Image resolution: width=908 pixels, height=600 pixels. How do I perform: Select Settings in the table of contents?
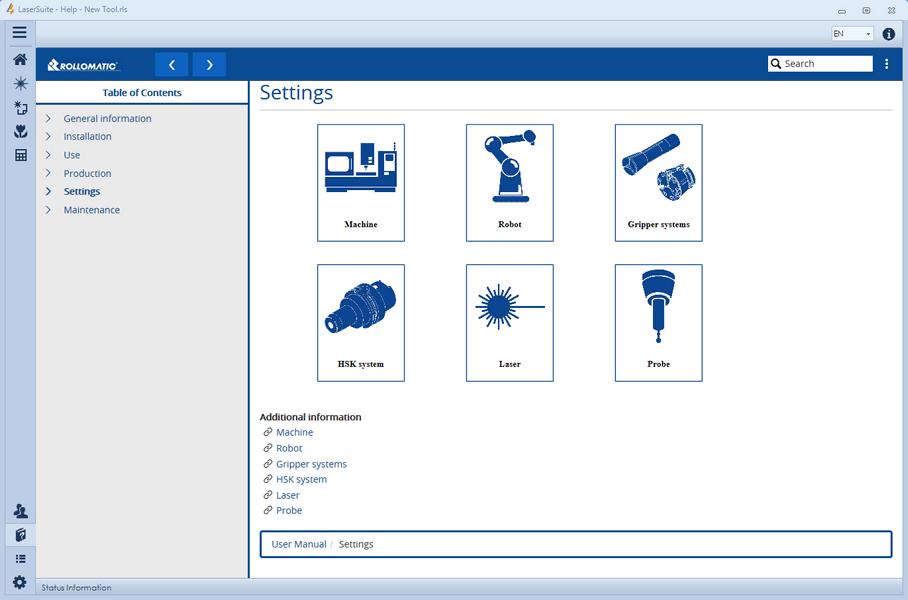pos(82,191)
